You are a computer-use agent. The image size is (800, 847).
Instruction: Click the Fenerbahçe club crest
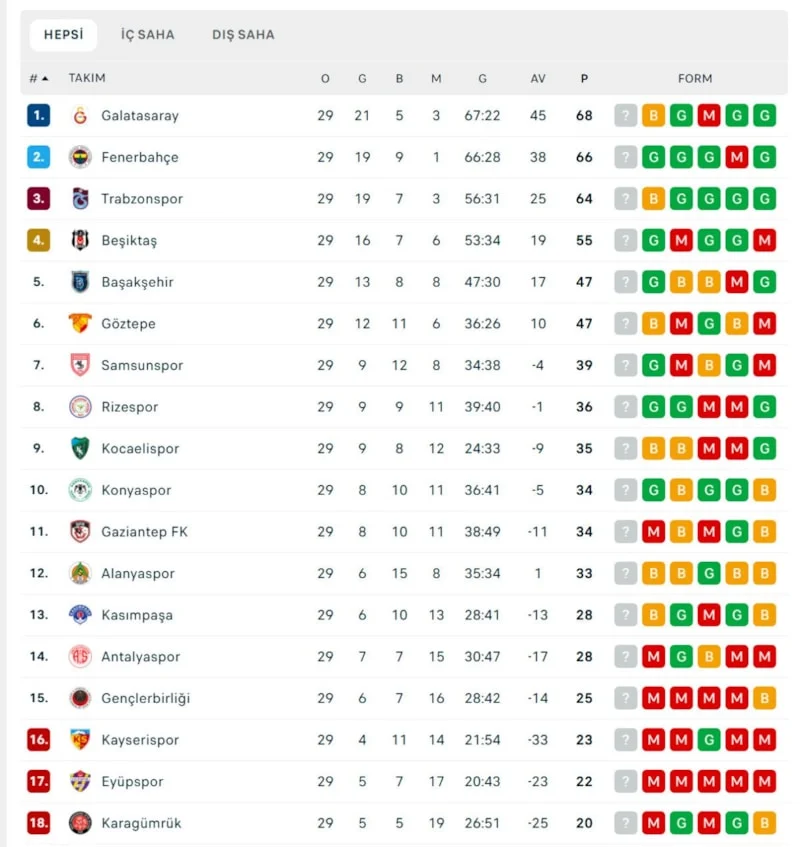coord(80,157)
